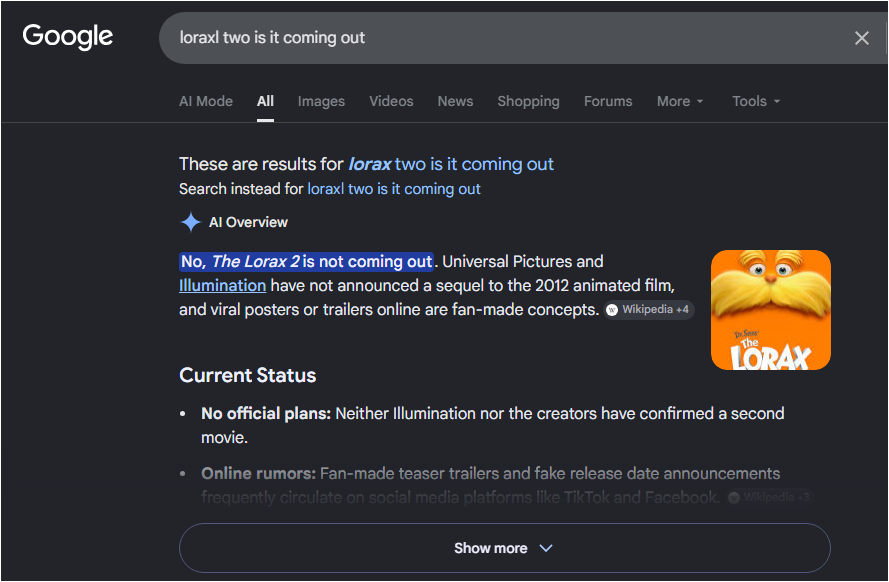This screenshot has width=889, height=582.
Task: Open corrected 'lorax two is it coming out' link
Action: [451, 164]
